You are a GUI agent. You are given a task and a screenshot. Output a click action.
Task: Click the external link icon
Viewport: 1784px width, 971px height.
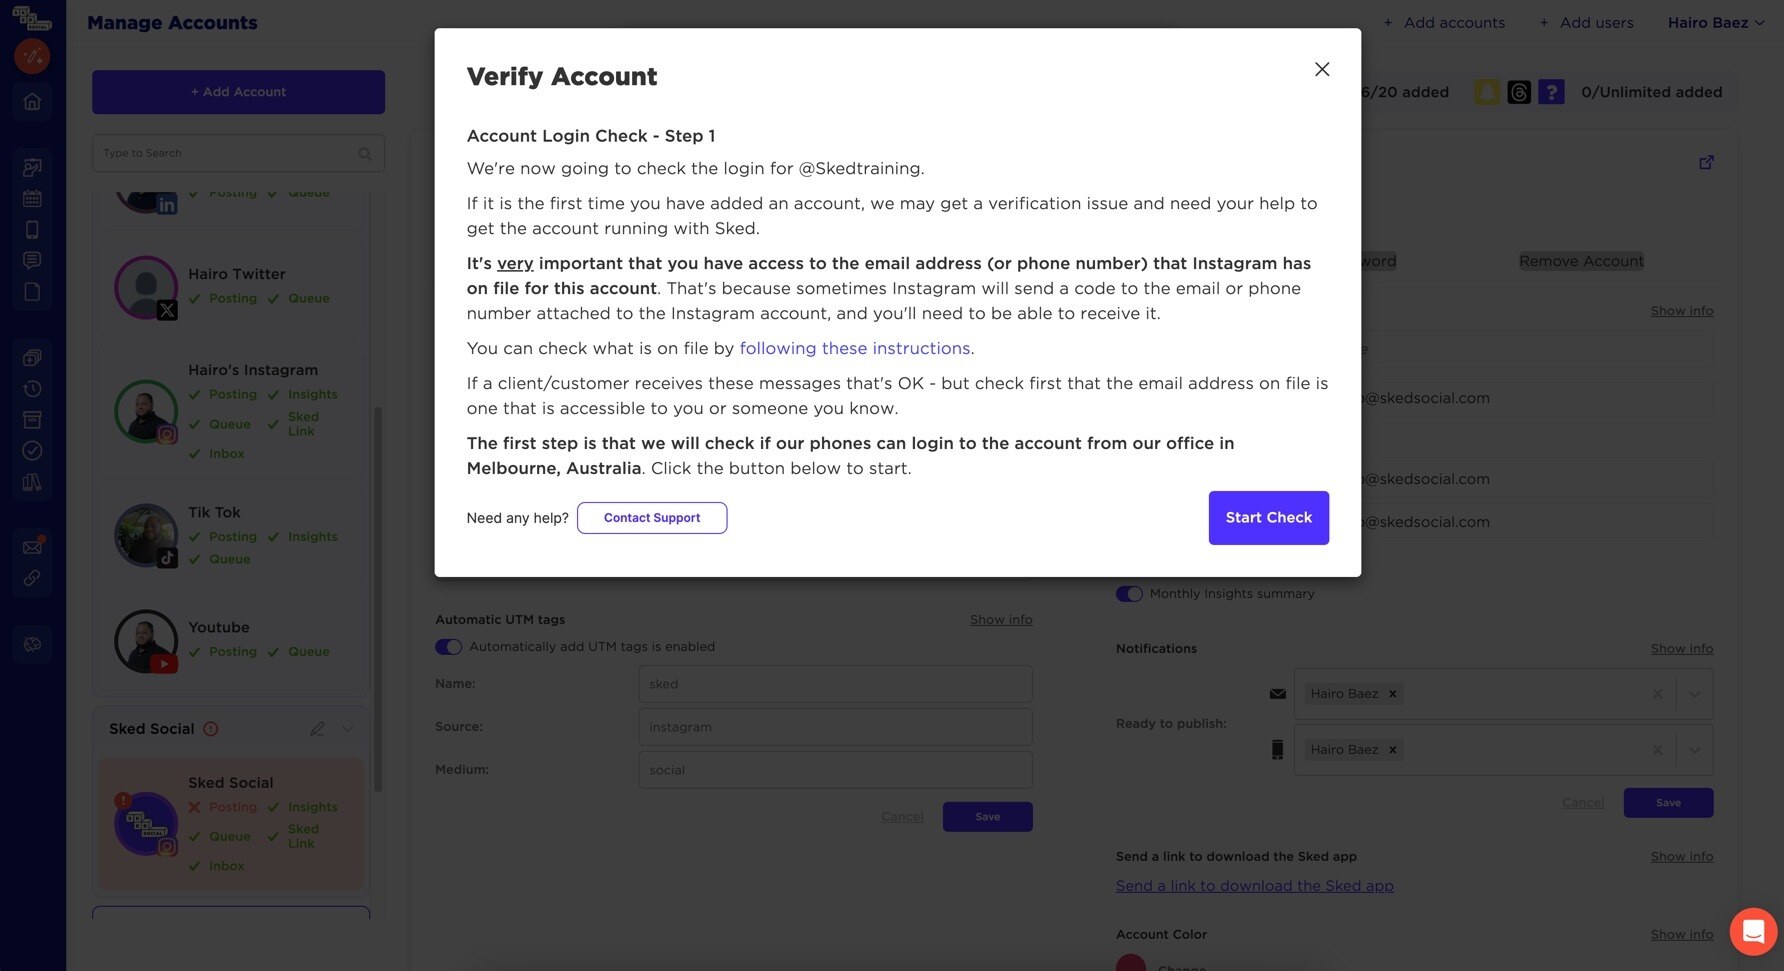pos(1706,162)
